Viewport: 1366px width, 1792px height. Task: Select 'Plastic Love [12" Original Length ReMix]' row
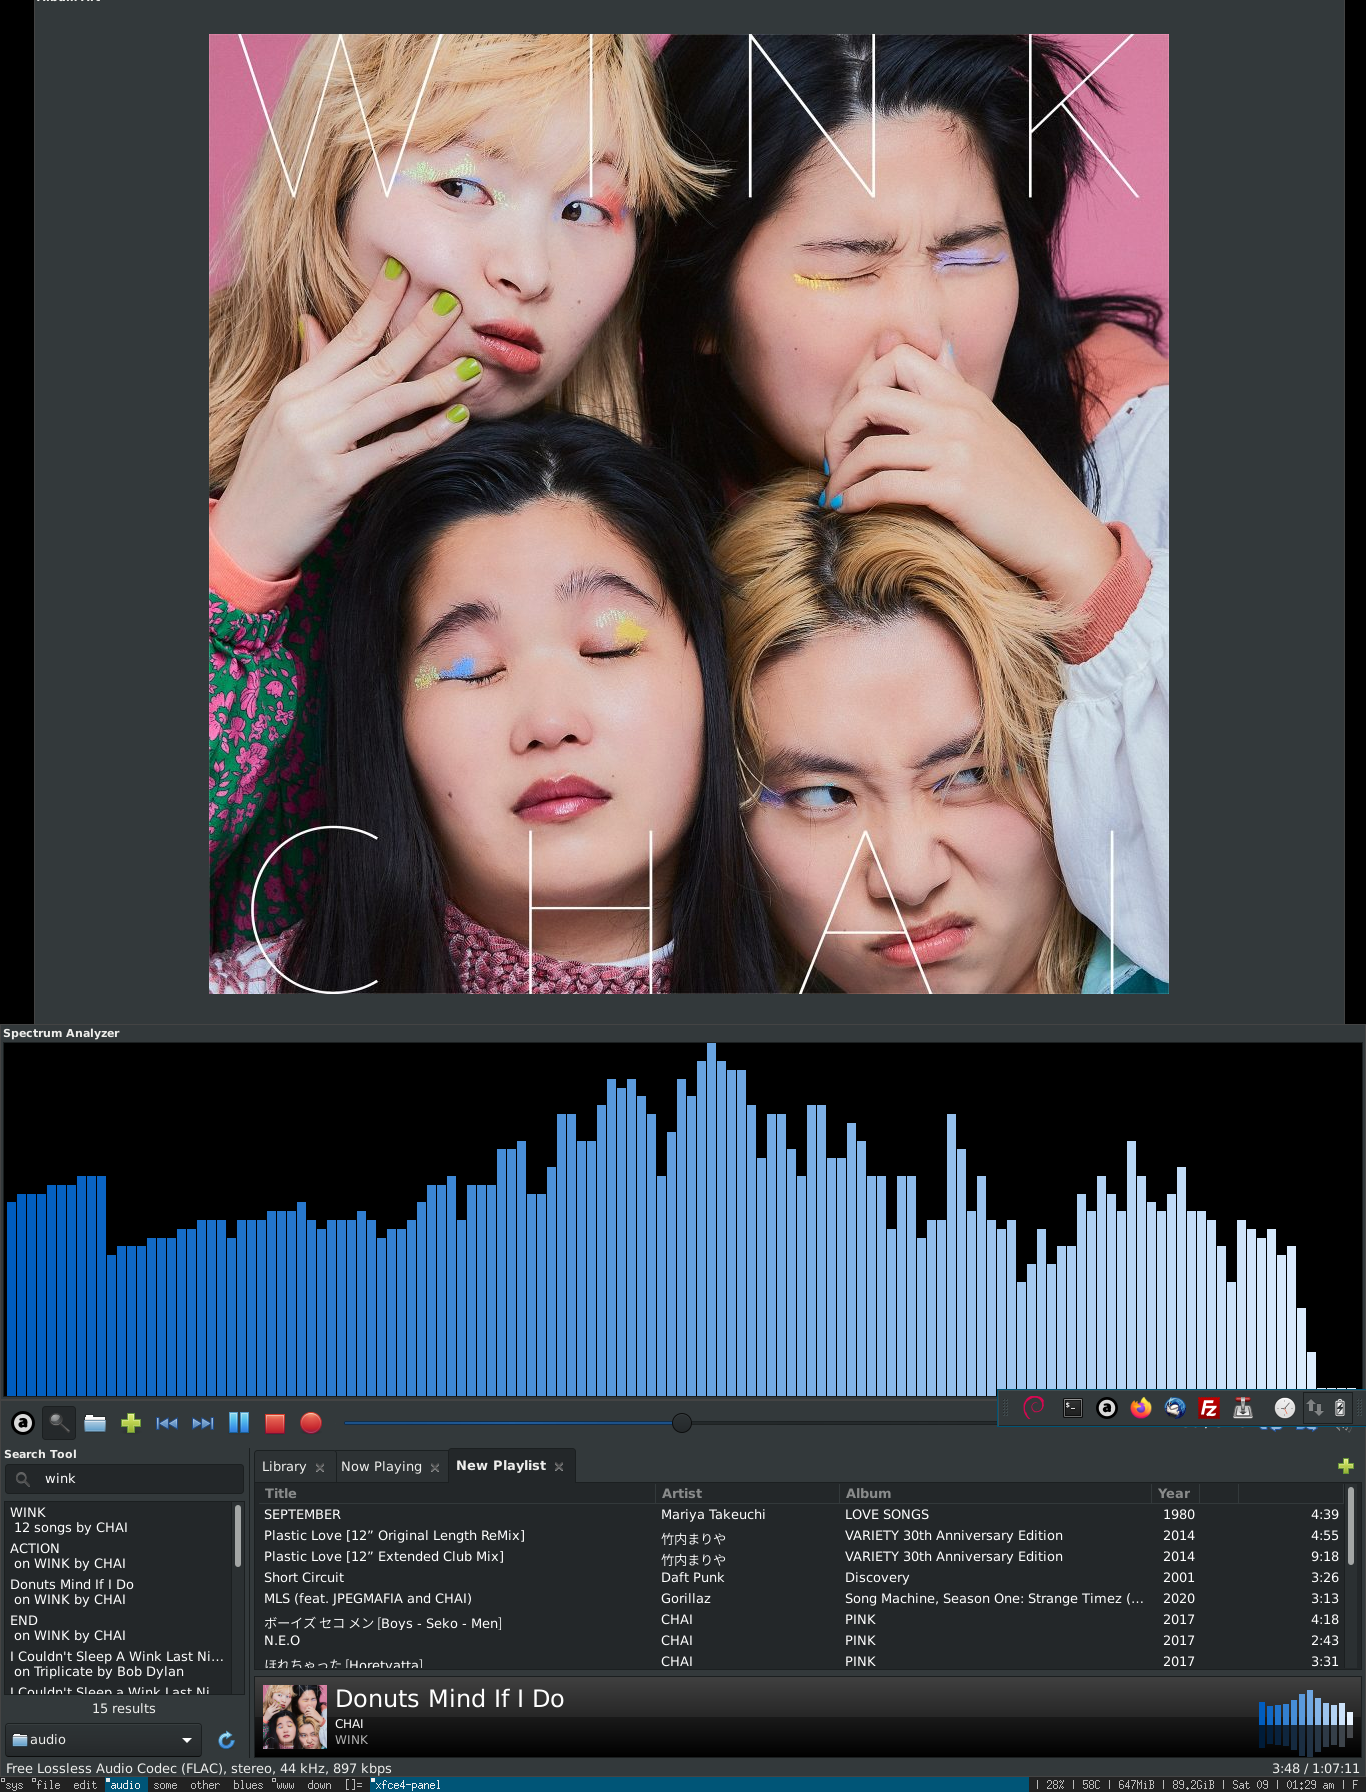tap(800, 1536)
